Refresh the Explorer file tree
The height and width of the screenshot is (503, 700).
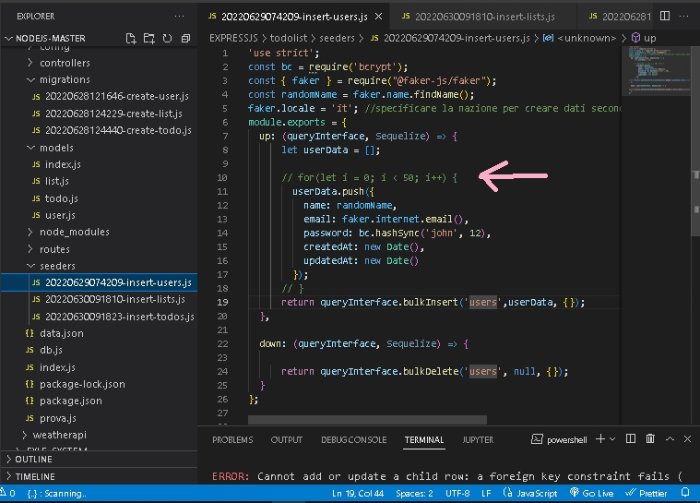(x=165, y=38)
